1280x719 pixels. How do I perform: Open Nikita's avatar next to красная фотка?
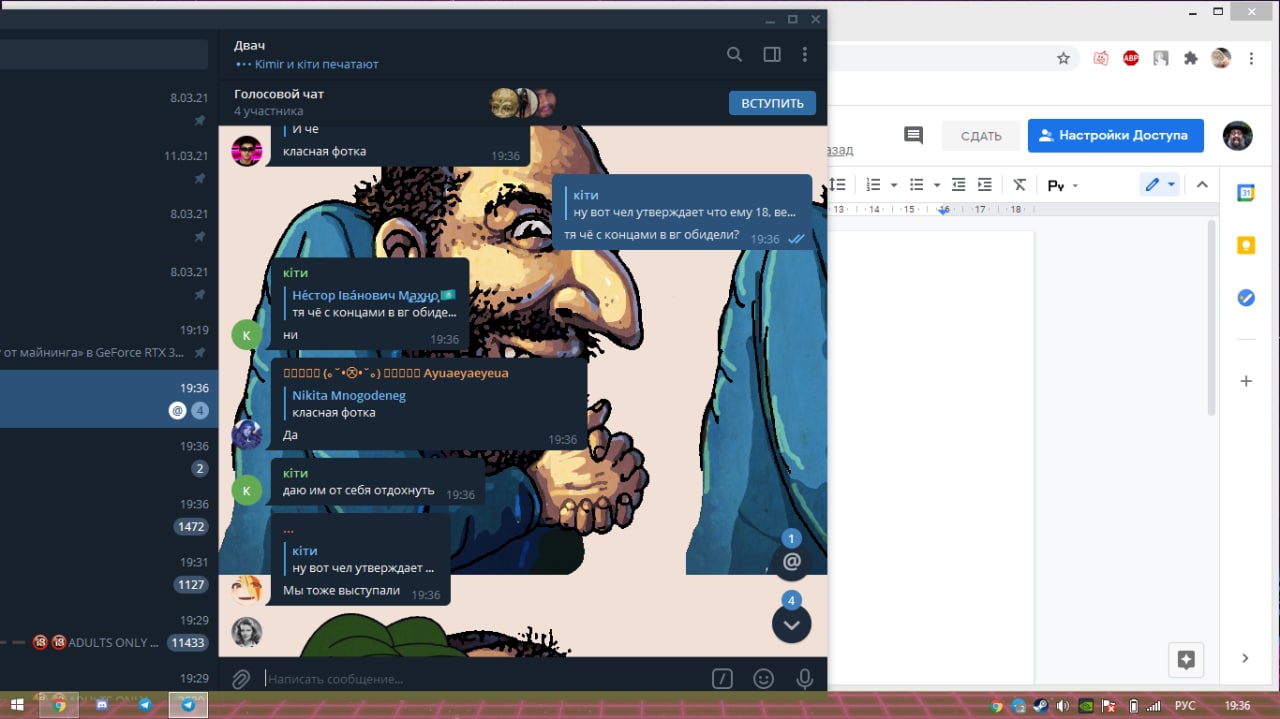tap(246, 151)
